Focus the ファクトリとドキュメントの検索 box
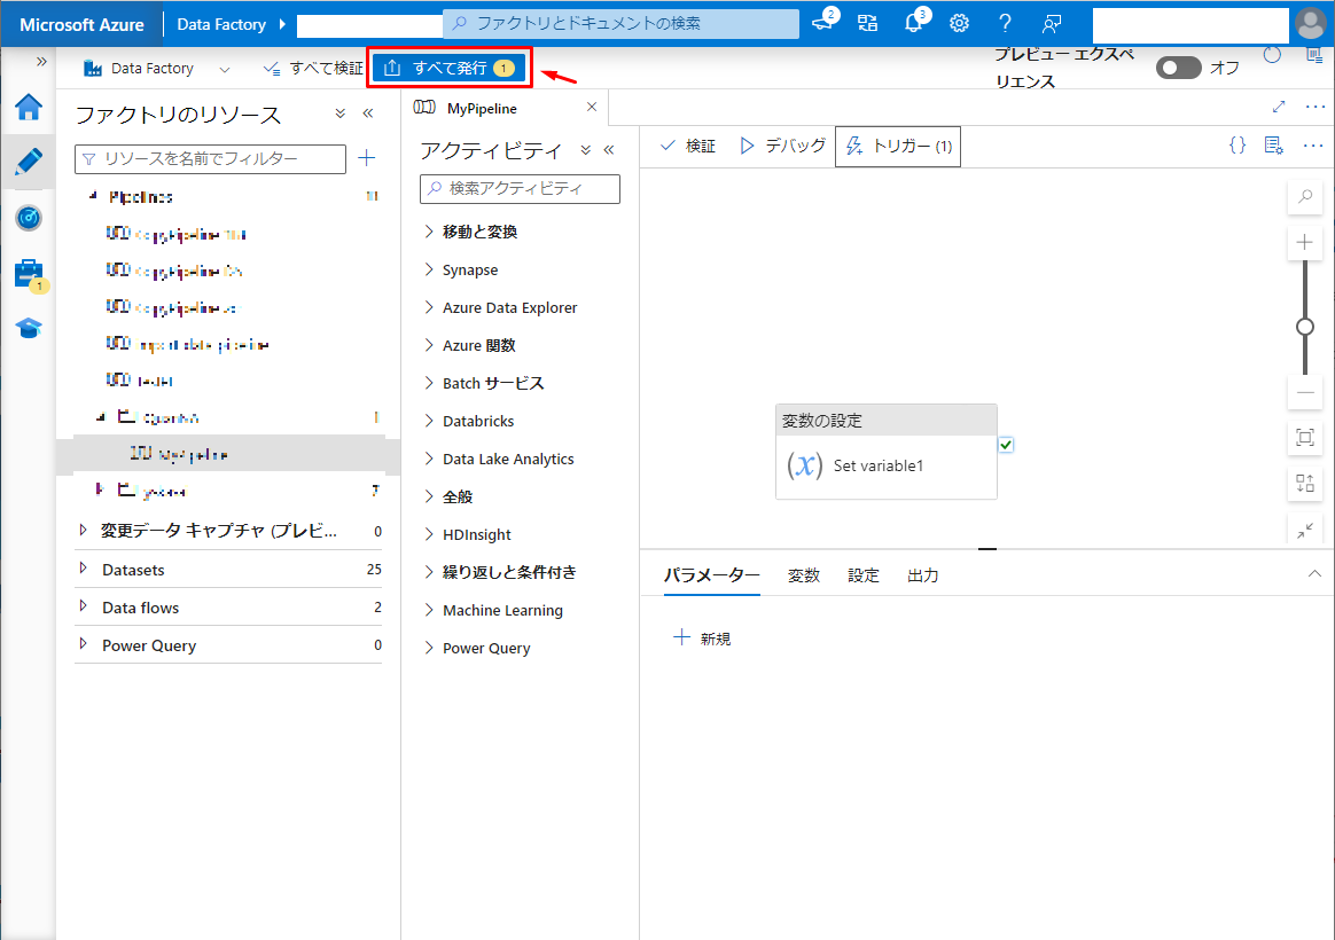Screen dimensions: 1335x940 point(621,23)
